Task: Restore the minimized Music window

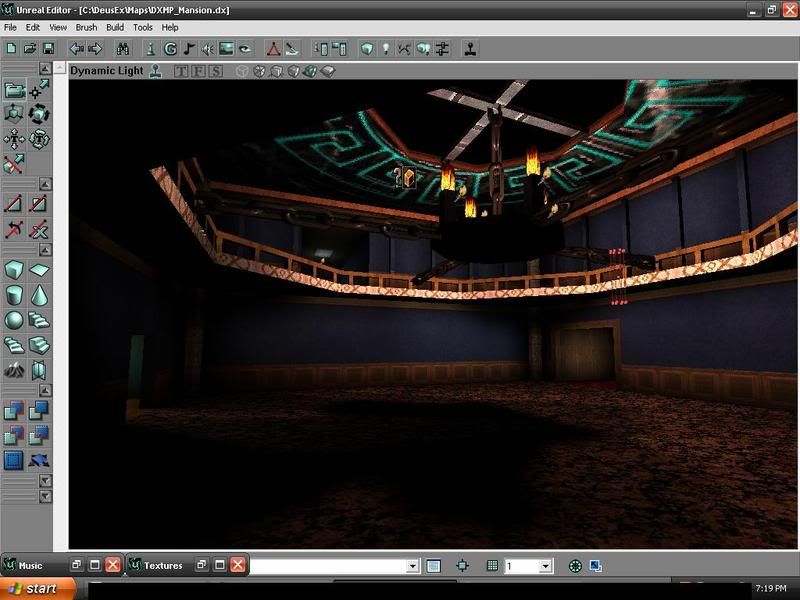Action: [77, 565]
